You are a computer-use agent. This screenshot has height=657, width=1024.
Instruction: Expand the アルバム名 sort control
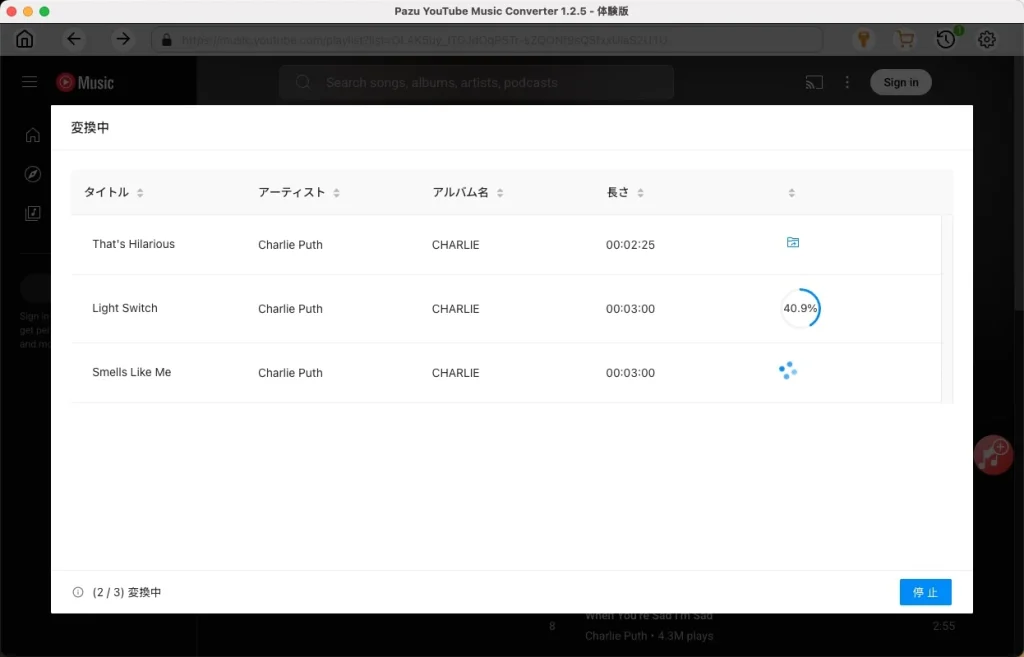pos(500,192)
